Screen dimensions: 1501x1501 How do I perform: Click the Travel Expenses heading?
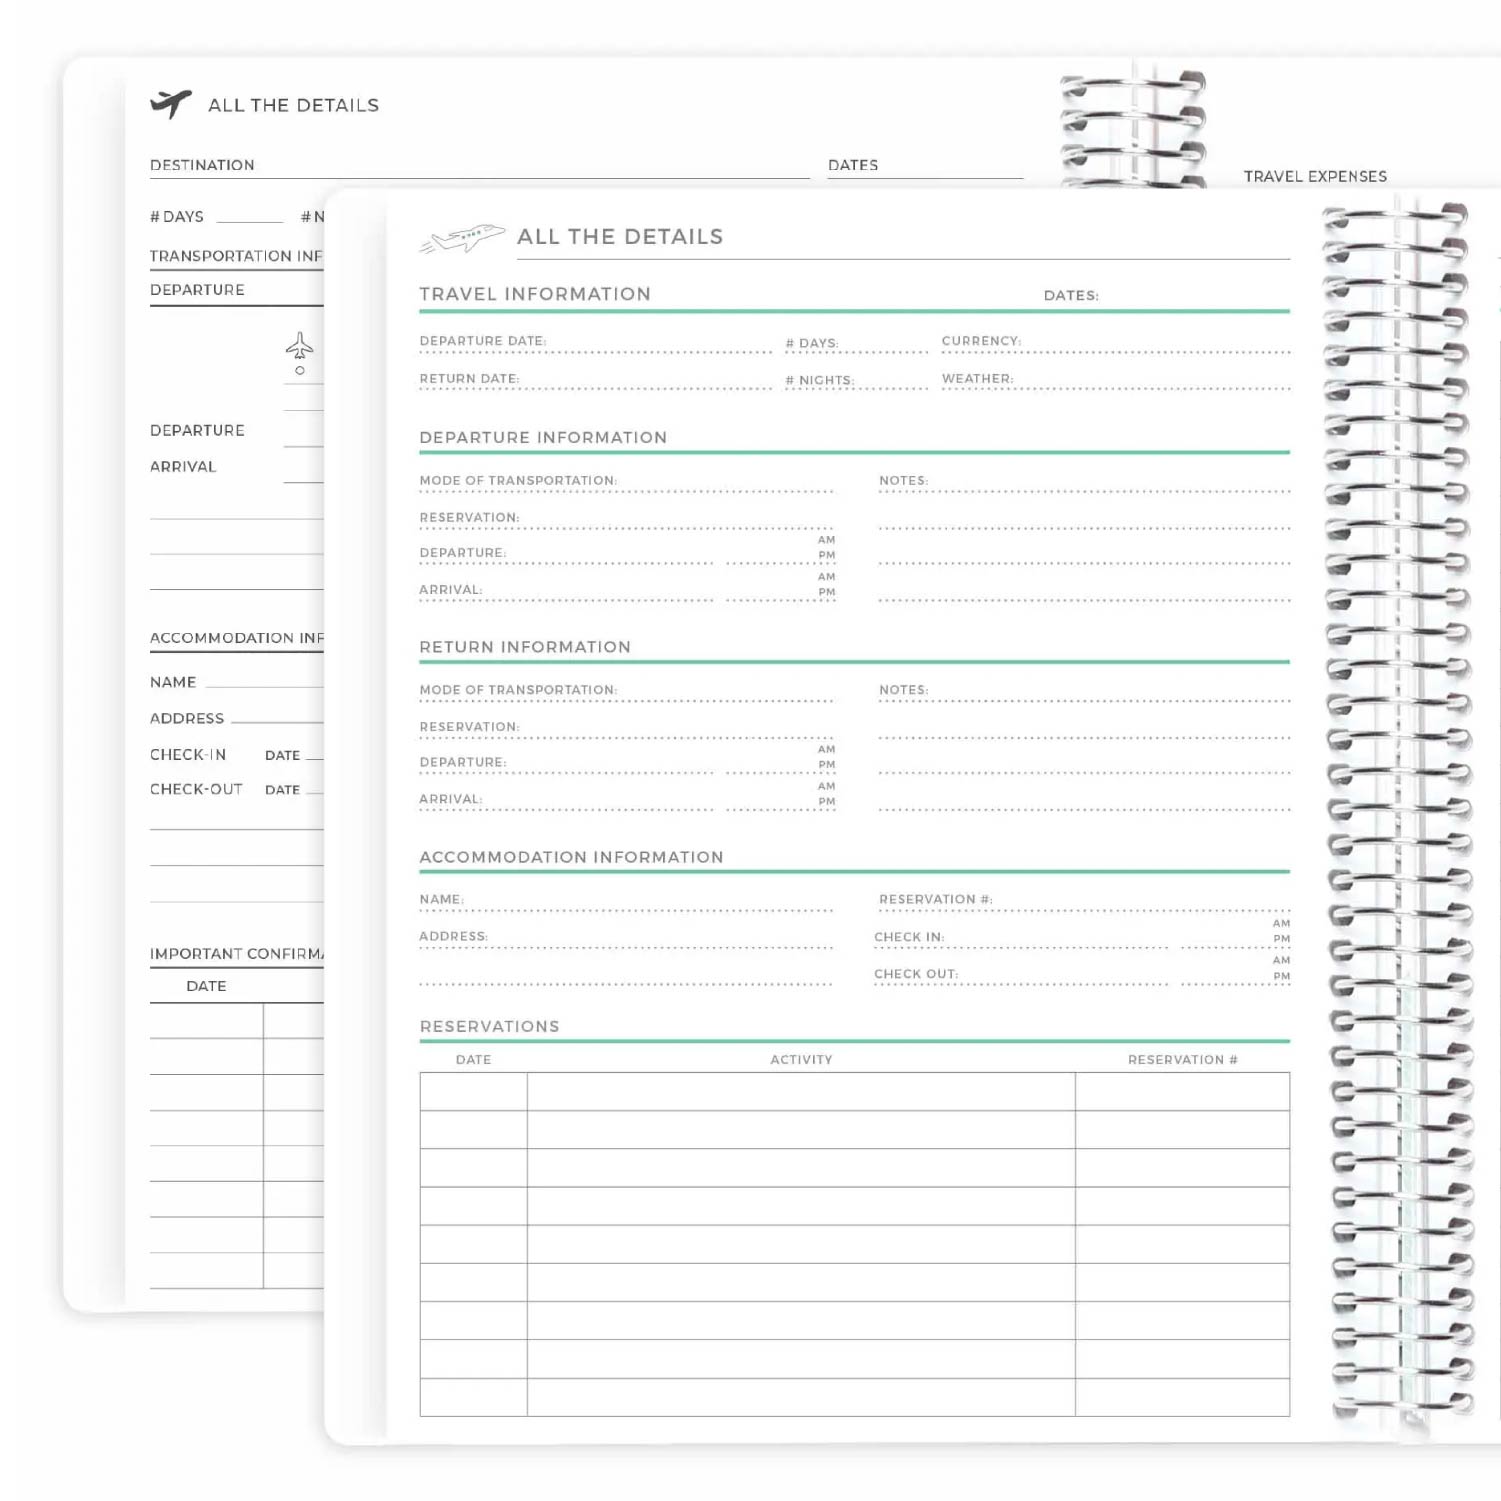pyautogui.click(x=1315, y=176)
